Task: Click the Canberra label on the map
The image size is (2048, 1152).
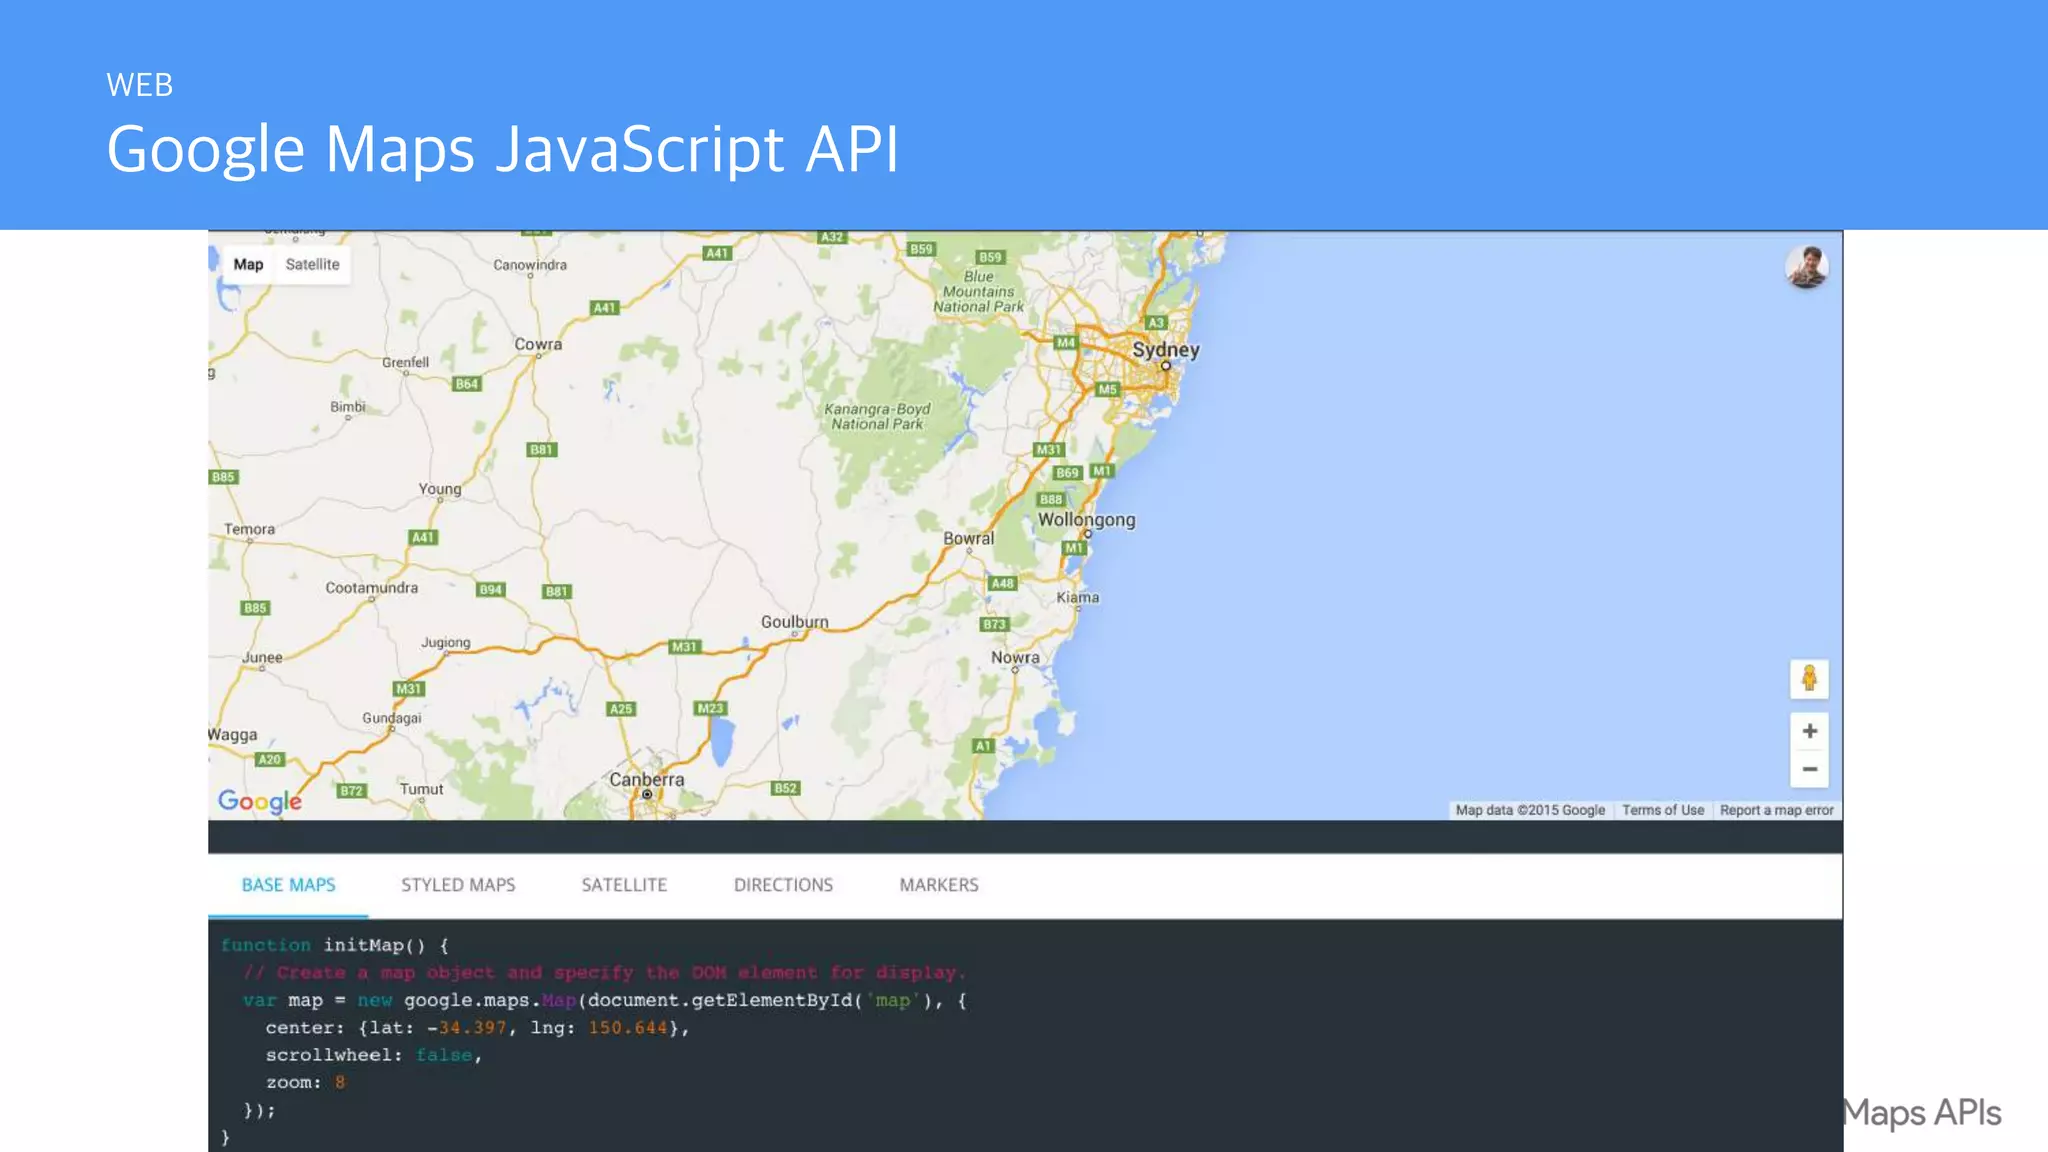Action: [x=647, y=779]
